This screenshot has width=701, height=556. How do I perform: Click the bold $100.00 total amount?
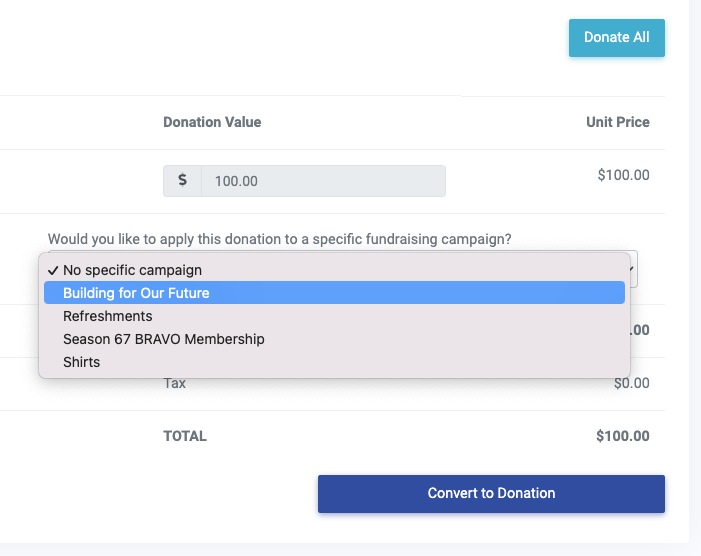pyautogui.click(x=622, y=436)
